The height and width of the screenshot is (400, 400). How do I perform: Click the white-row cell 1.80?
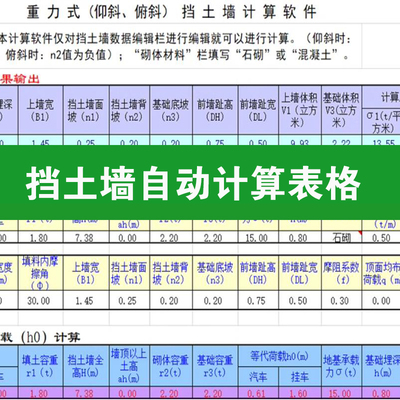point(39,237)
